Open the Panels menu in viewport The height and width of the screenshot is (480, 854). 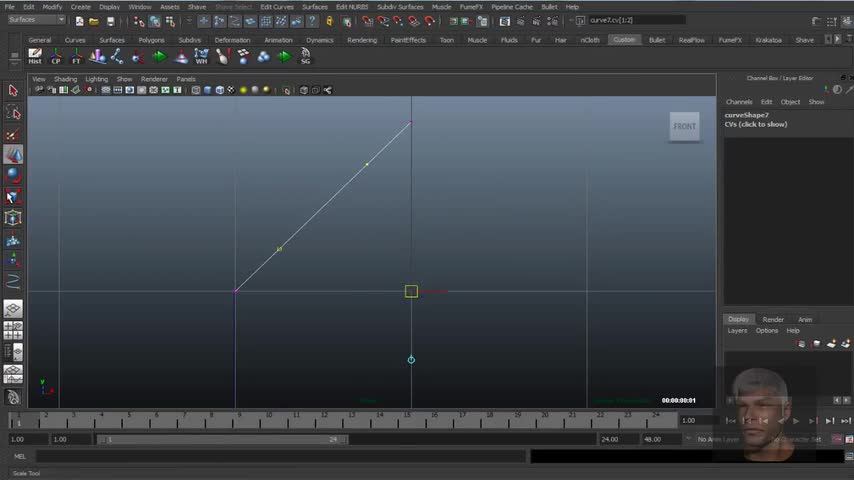click(x=186, y=79)
